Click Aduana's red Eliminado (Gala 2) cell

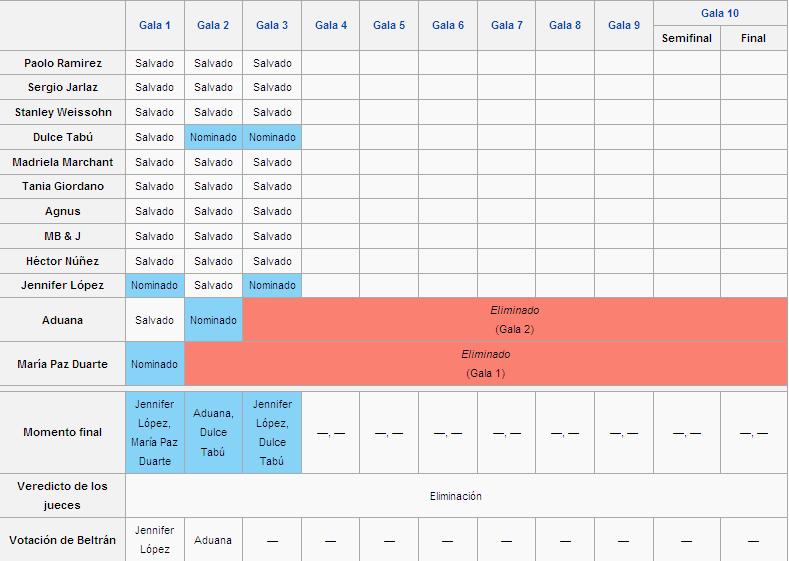[x=515, y=319]
